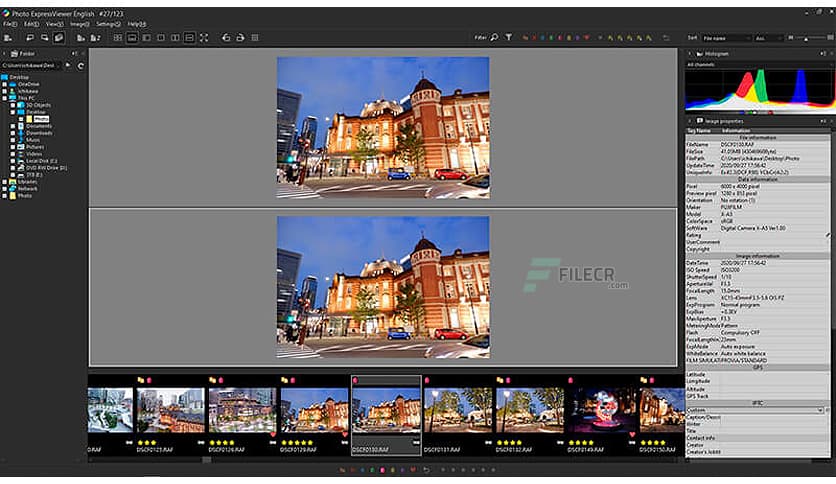Click the pink color label in bottom bar

click(382, 470)
